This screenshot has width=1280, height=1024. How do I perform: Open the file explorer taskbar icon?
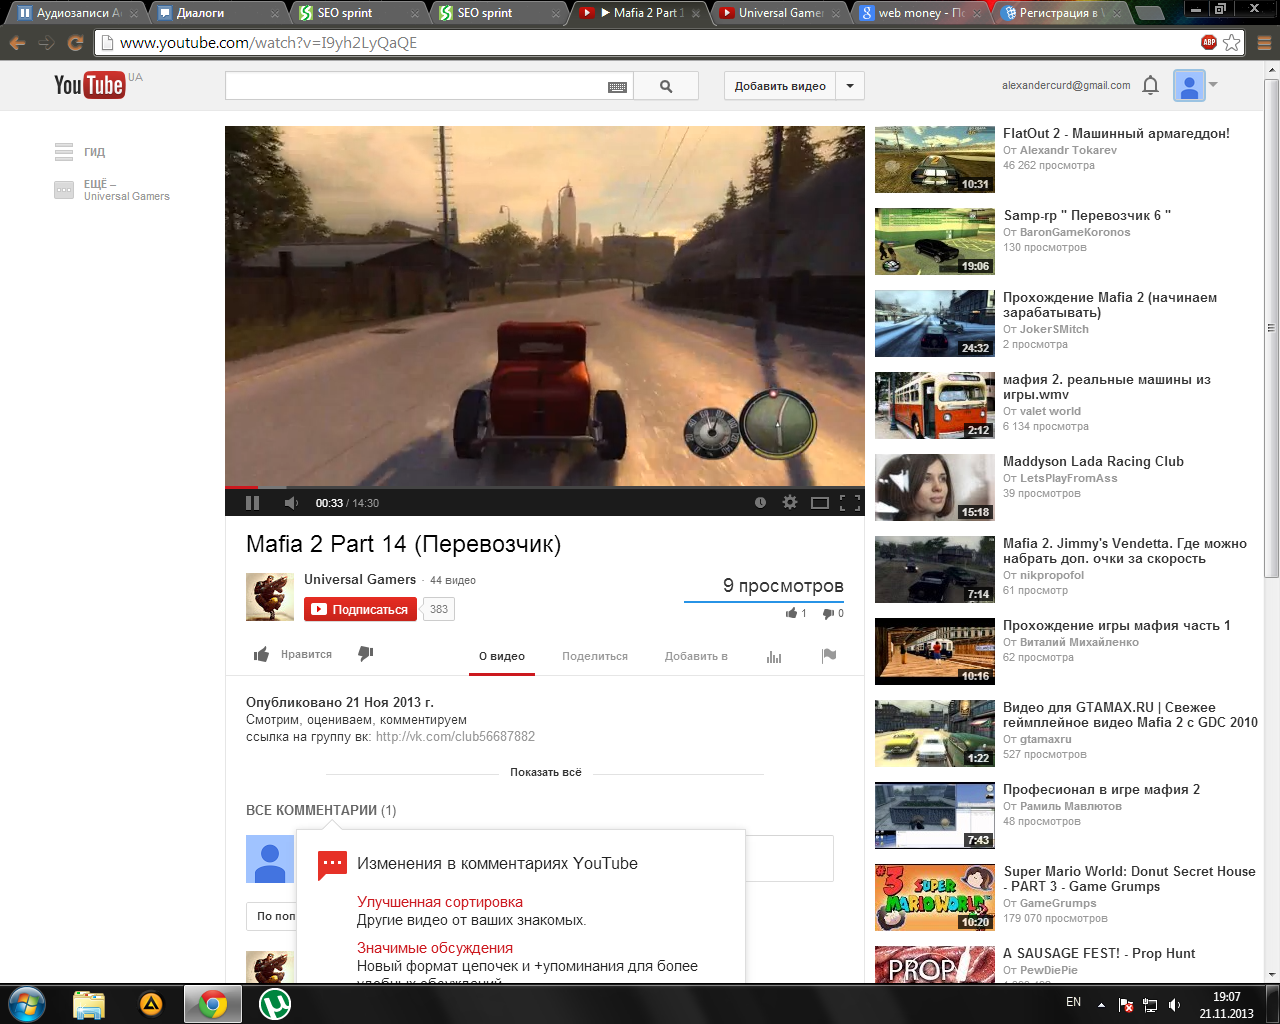89,1004
